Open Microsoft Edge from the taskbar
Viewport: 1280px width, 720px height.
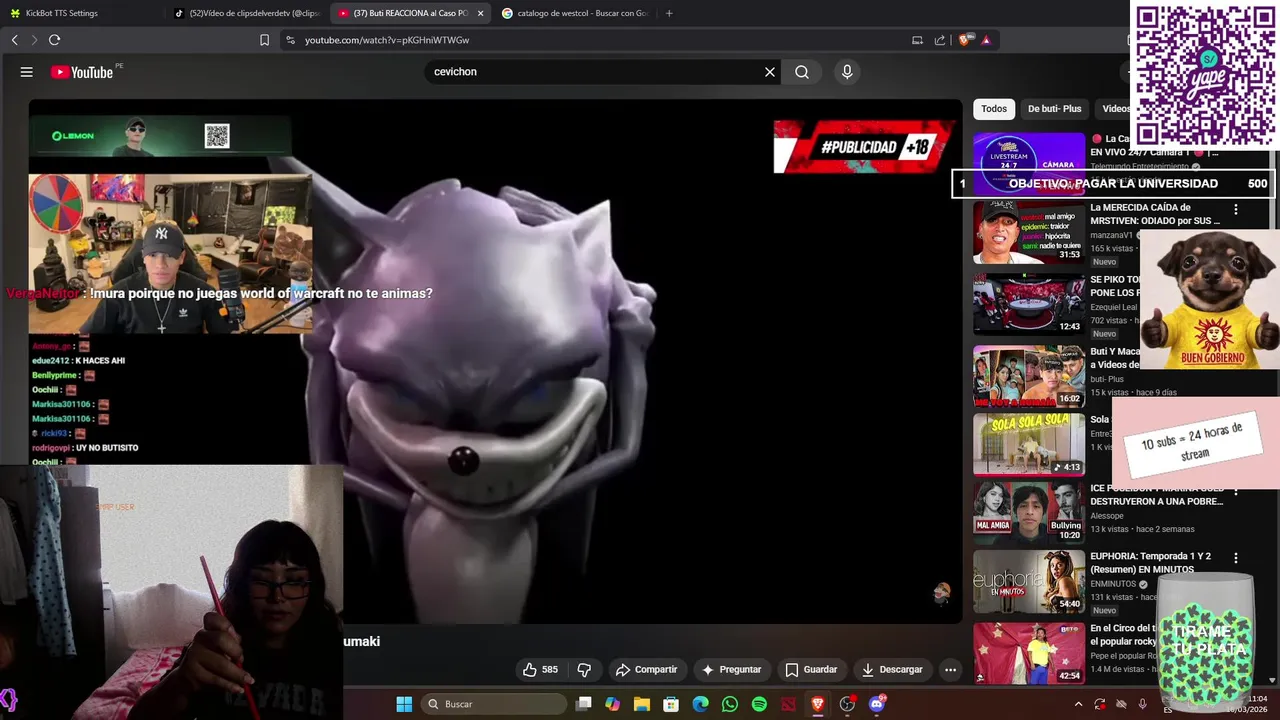click(x=701, y=704)
